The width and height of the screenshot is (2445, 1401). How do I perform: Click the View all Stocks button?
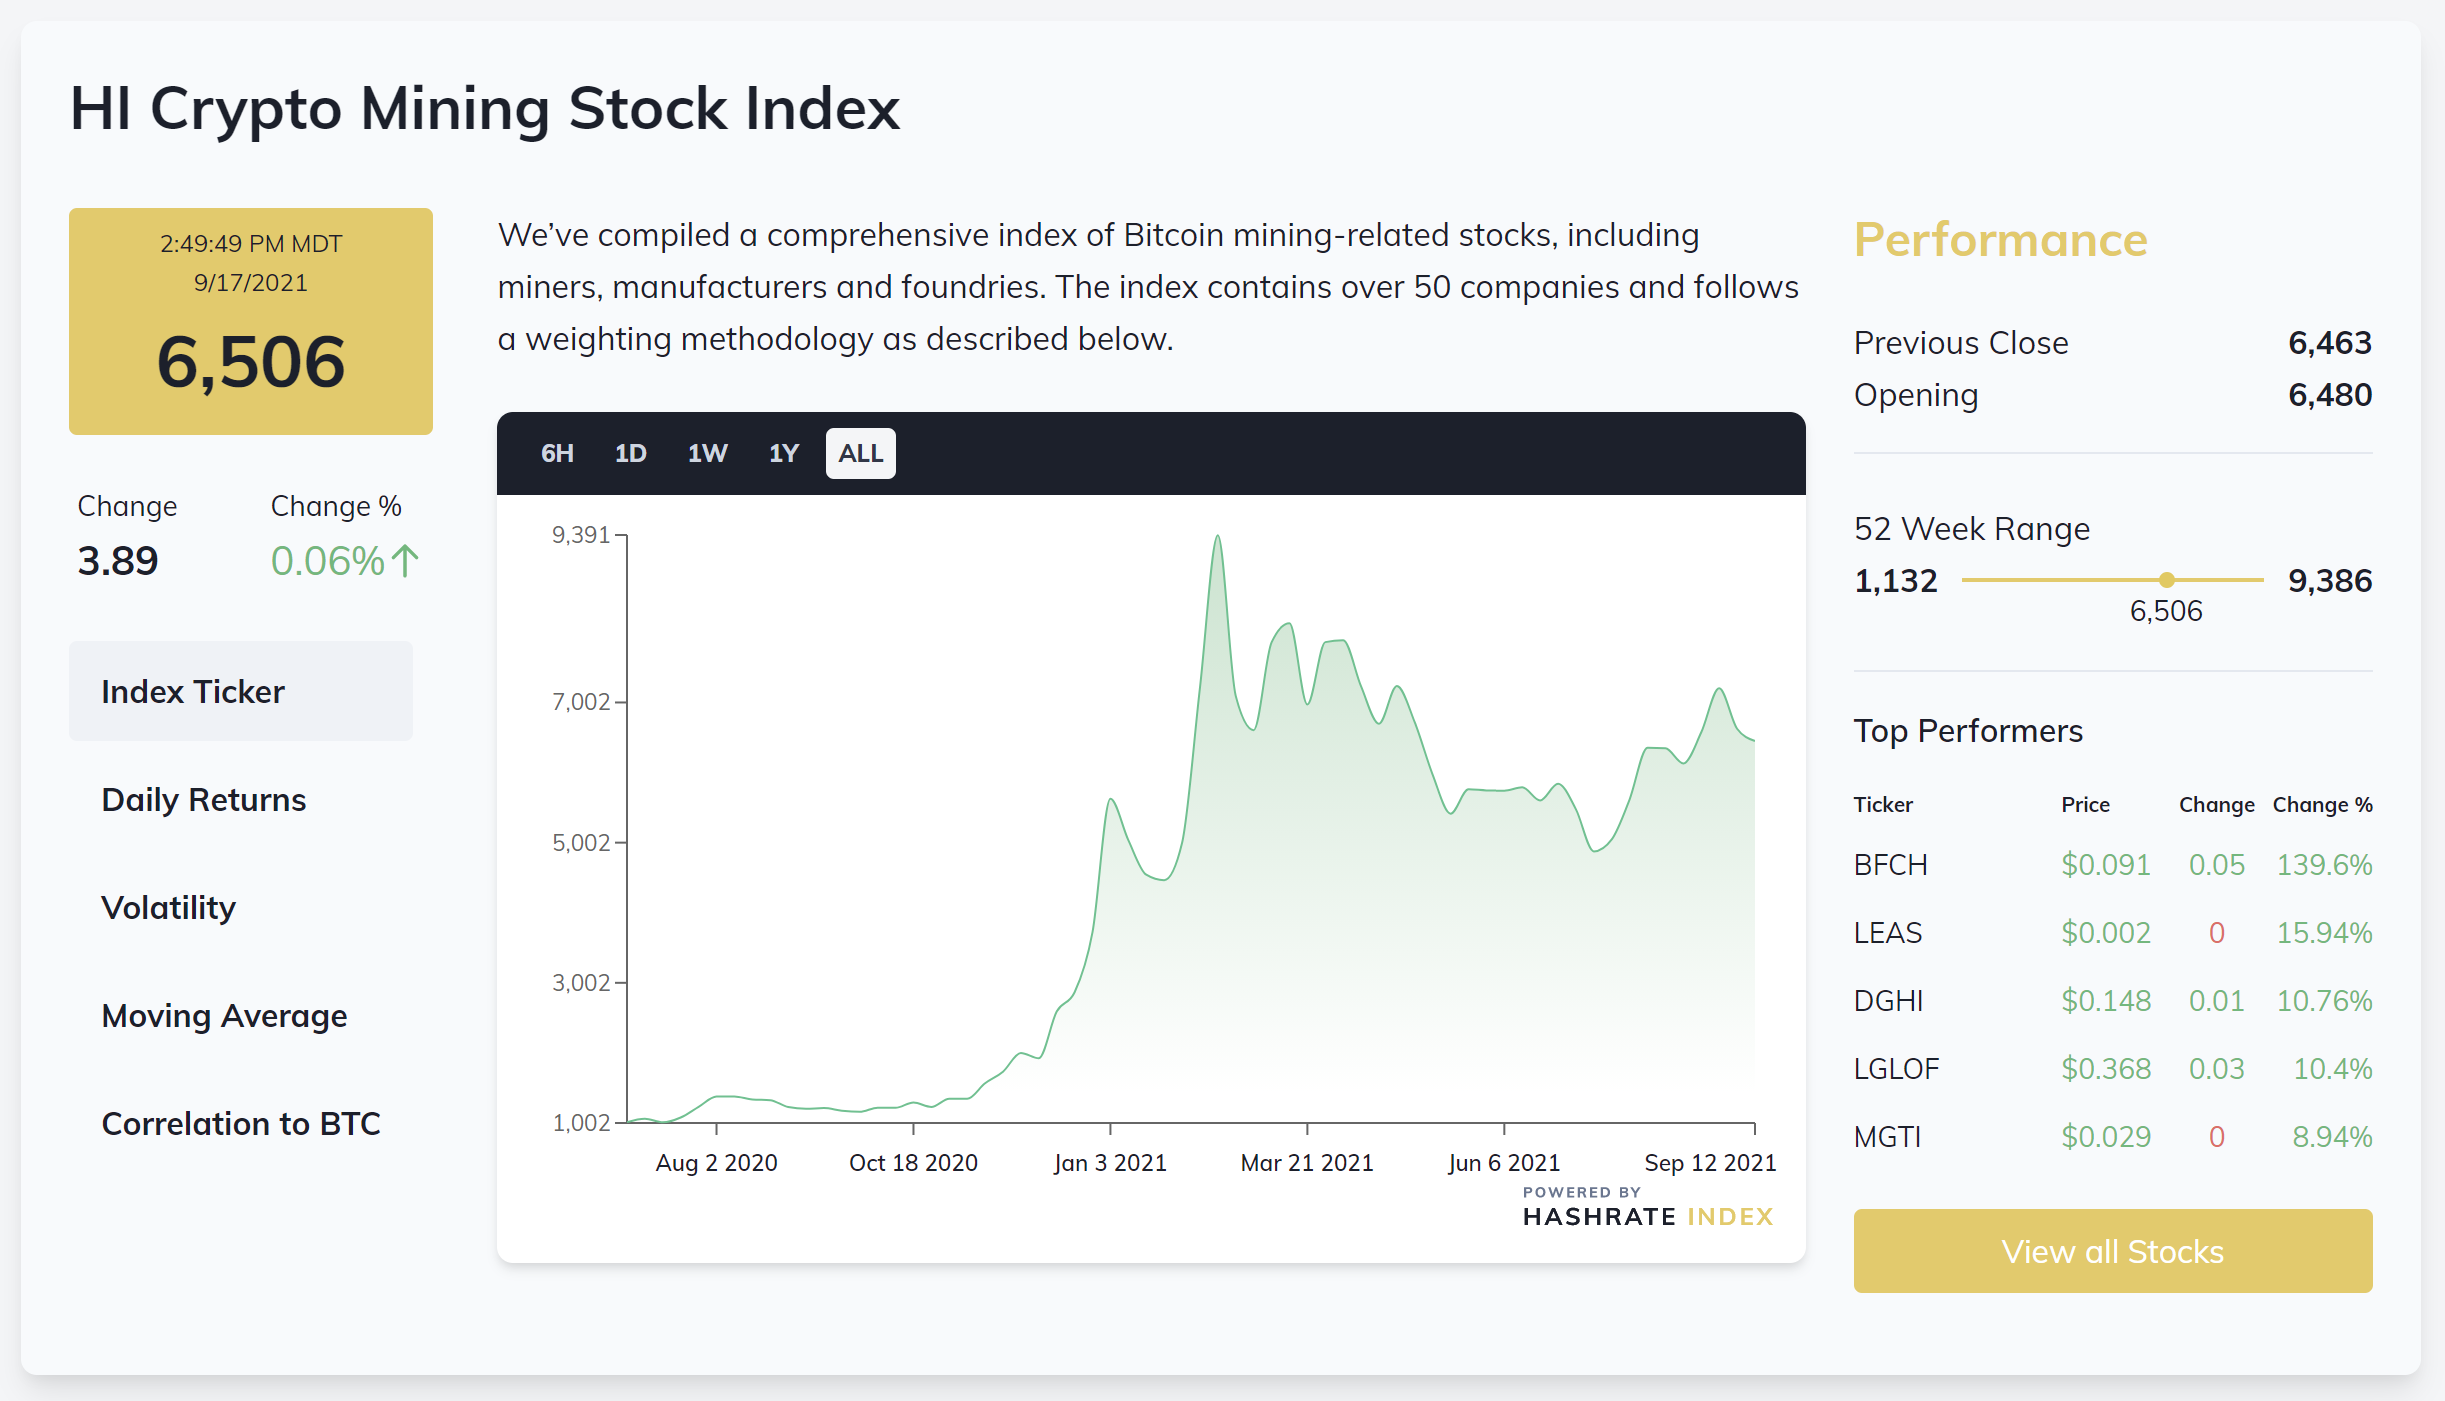(2112, 1251)
